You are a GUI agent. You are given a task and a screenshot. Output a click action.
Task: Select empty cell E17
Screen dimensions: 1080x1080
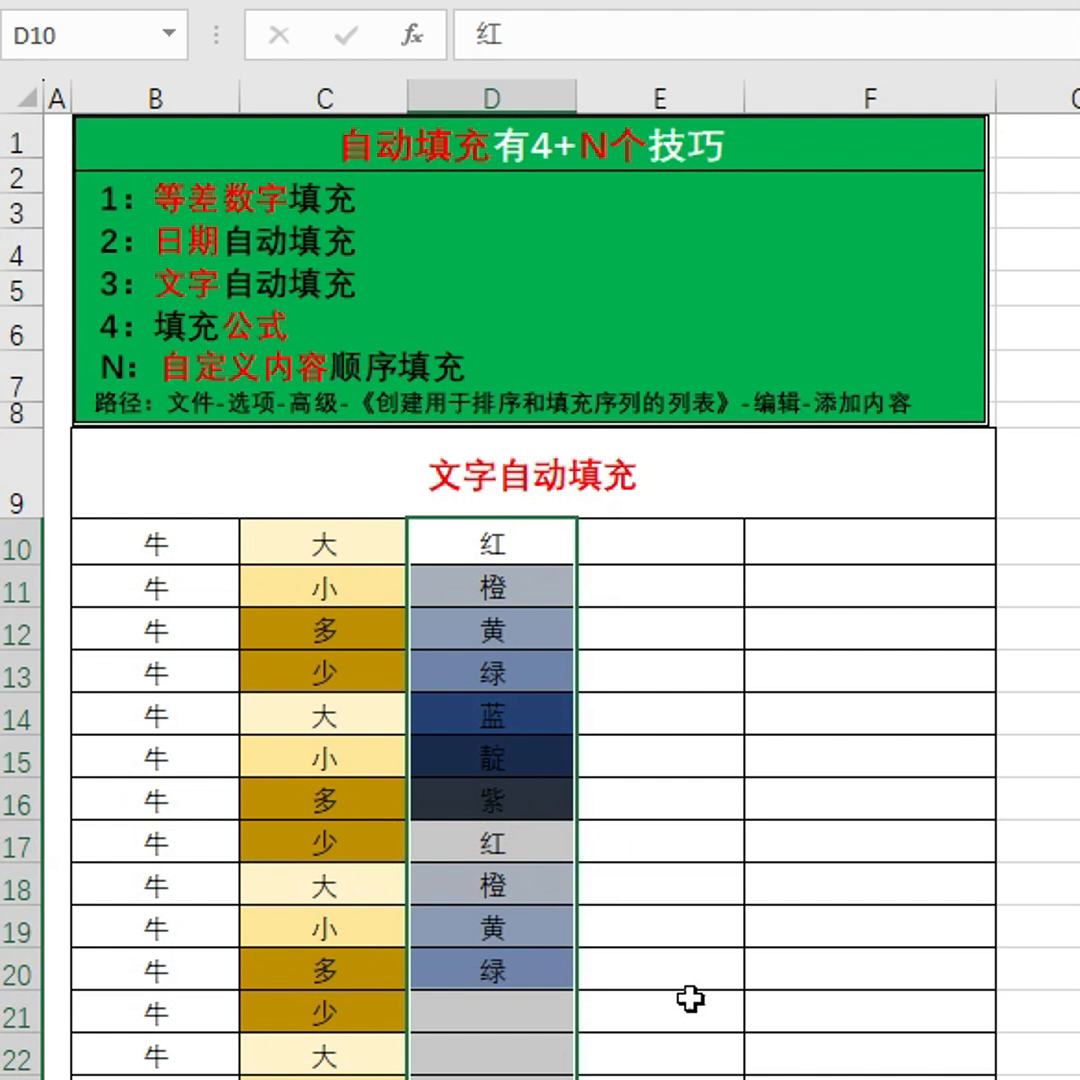[661, 842]
